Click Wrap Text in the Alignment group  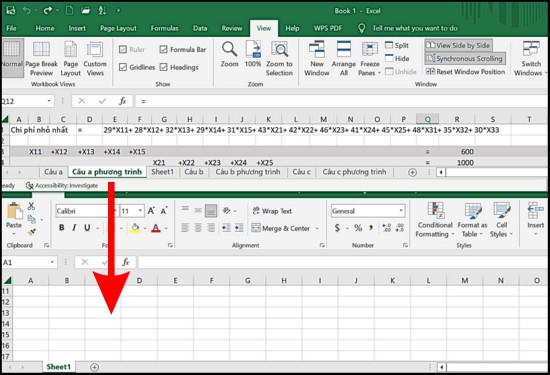(272, 211)
